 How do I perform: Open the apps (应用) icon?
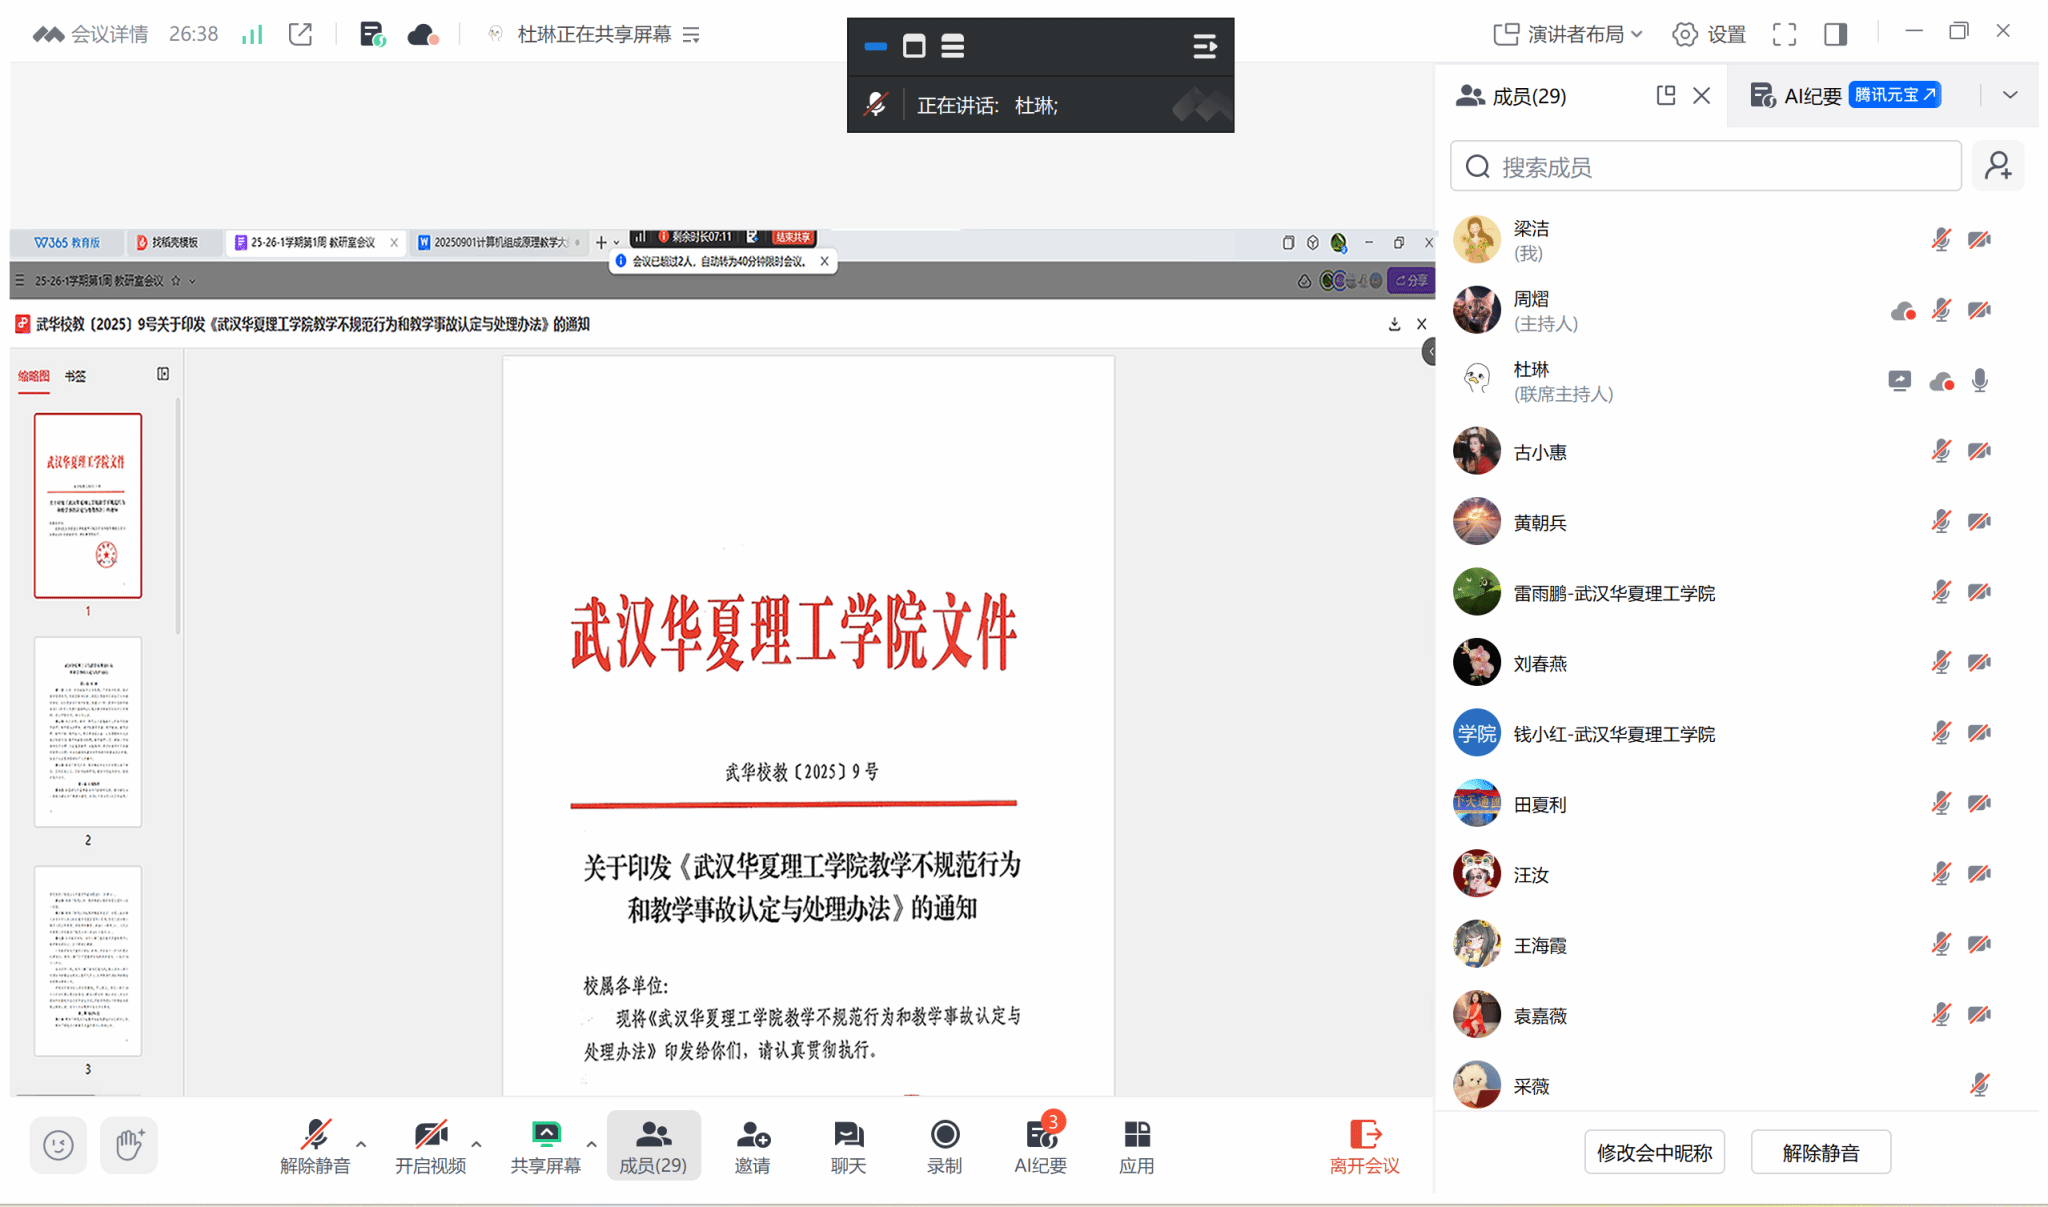click(x=1136, y=1136)
